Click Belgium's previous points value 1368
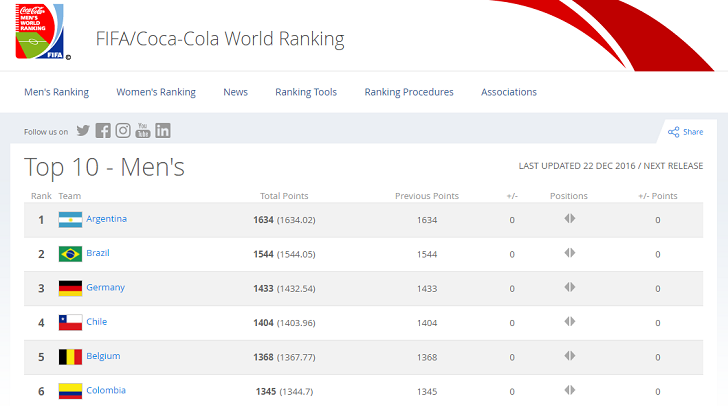 (x=427, y=358)
